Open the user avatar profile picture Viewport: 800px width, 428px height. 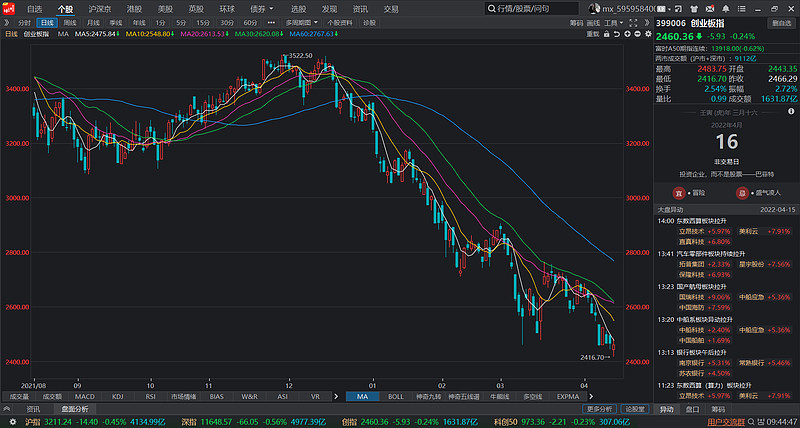click(594, 9)
